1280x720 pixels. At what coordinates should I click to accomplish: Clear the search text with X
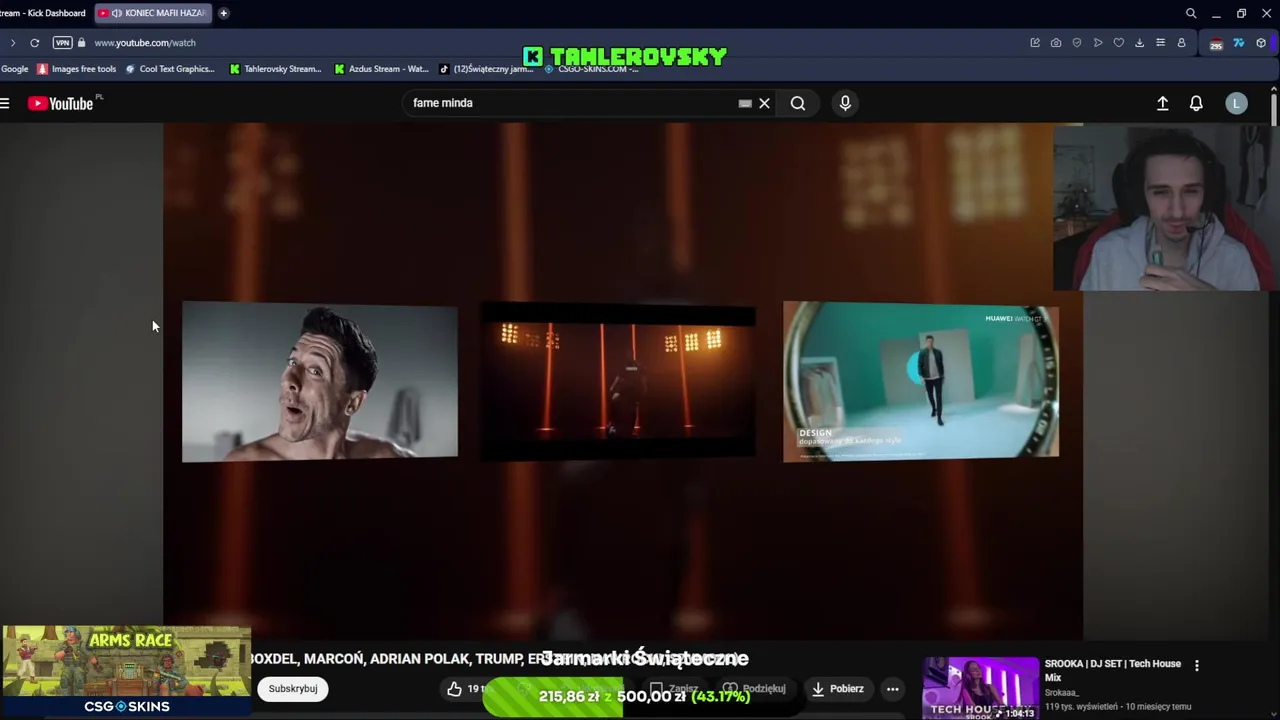[764, 103]
